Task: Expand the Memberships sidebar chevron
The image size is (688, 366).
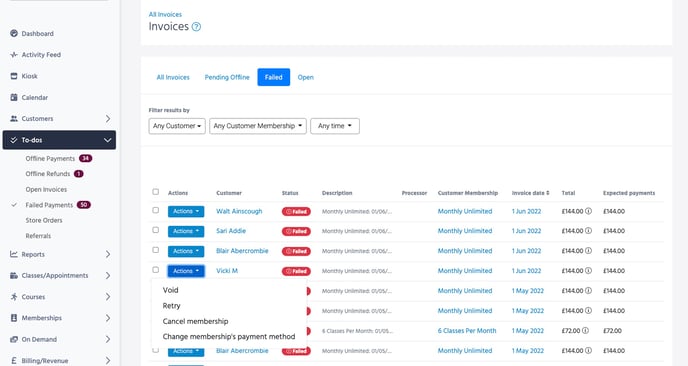Action: [108, 318]
